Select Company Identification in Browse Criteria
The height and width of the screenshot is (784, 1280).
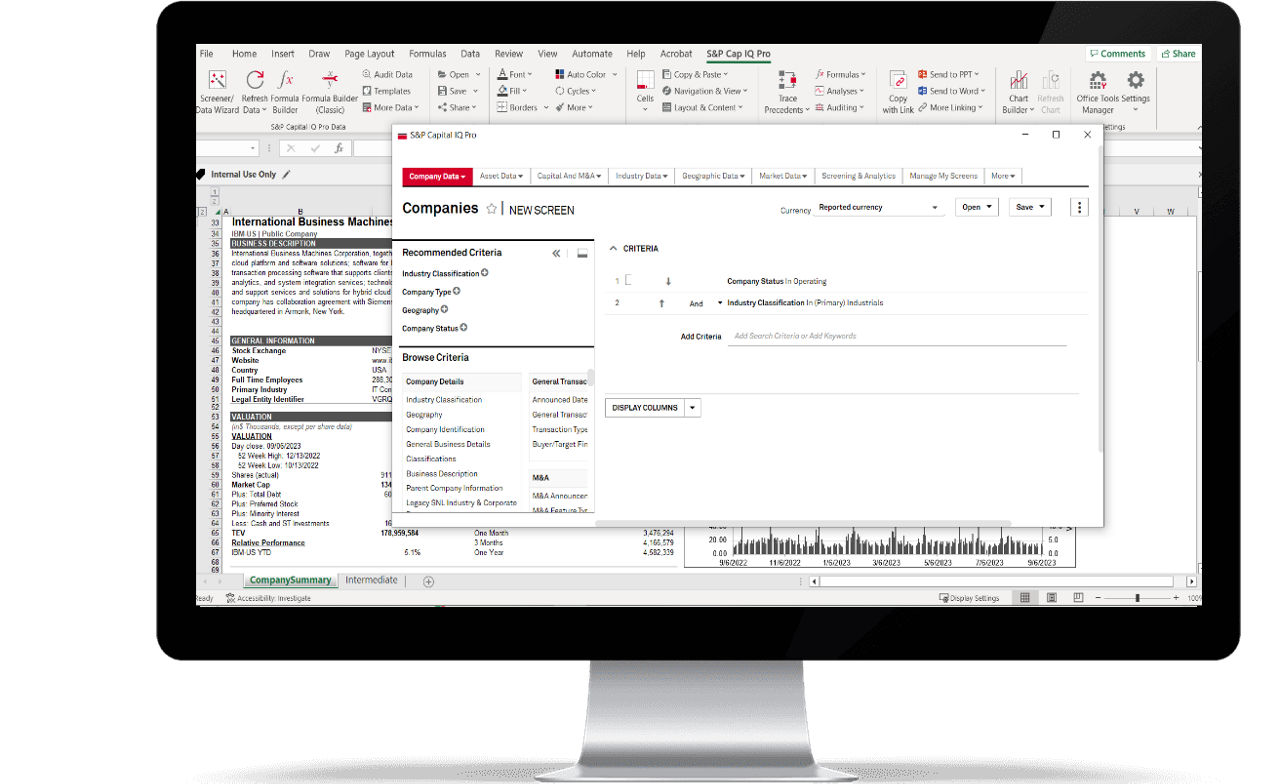tap(445, 430)
